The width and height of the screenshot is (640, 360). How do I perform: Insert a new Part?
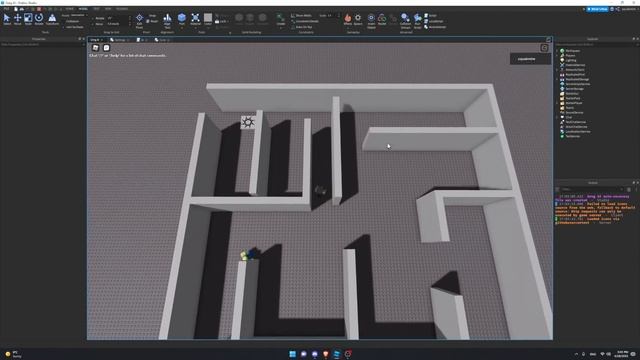182,19
